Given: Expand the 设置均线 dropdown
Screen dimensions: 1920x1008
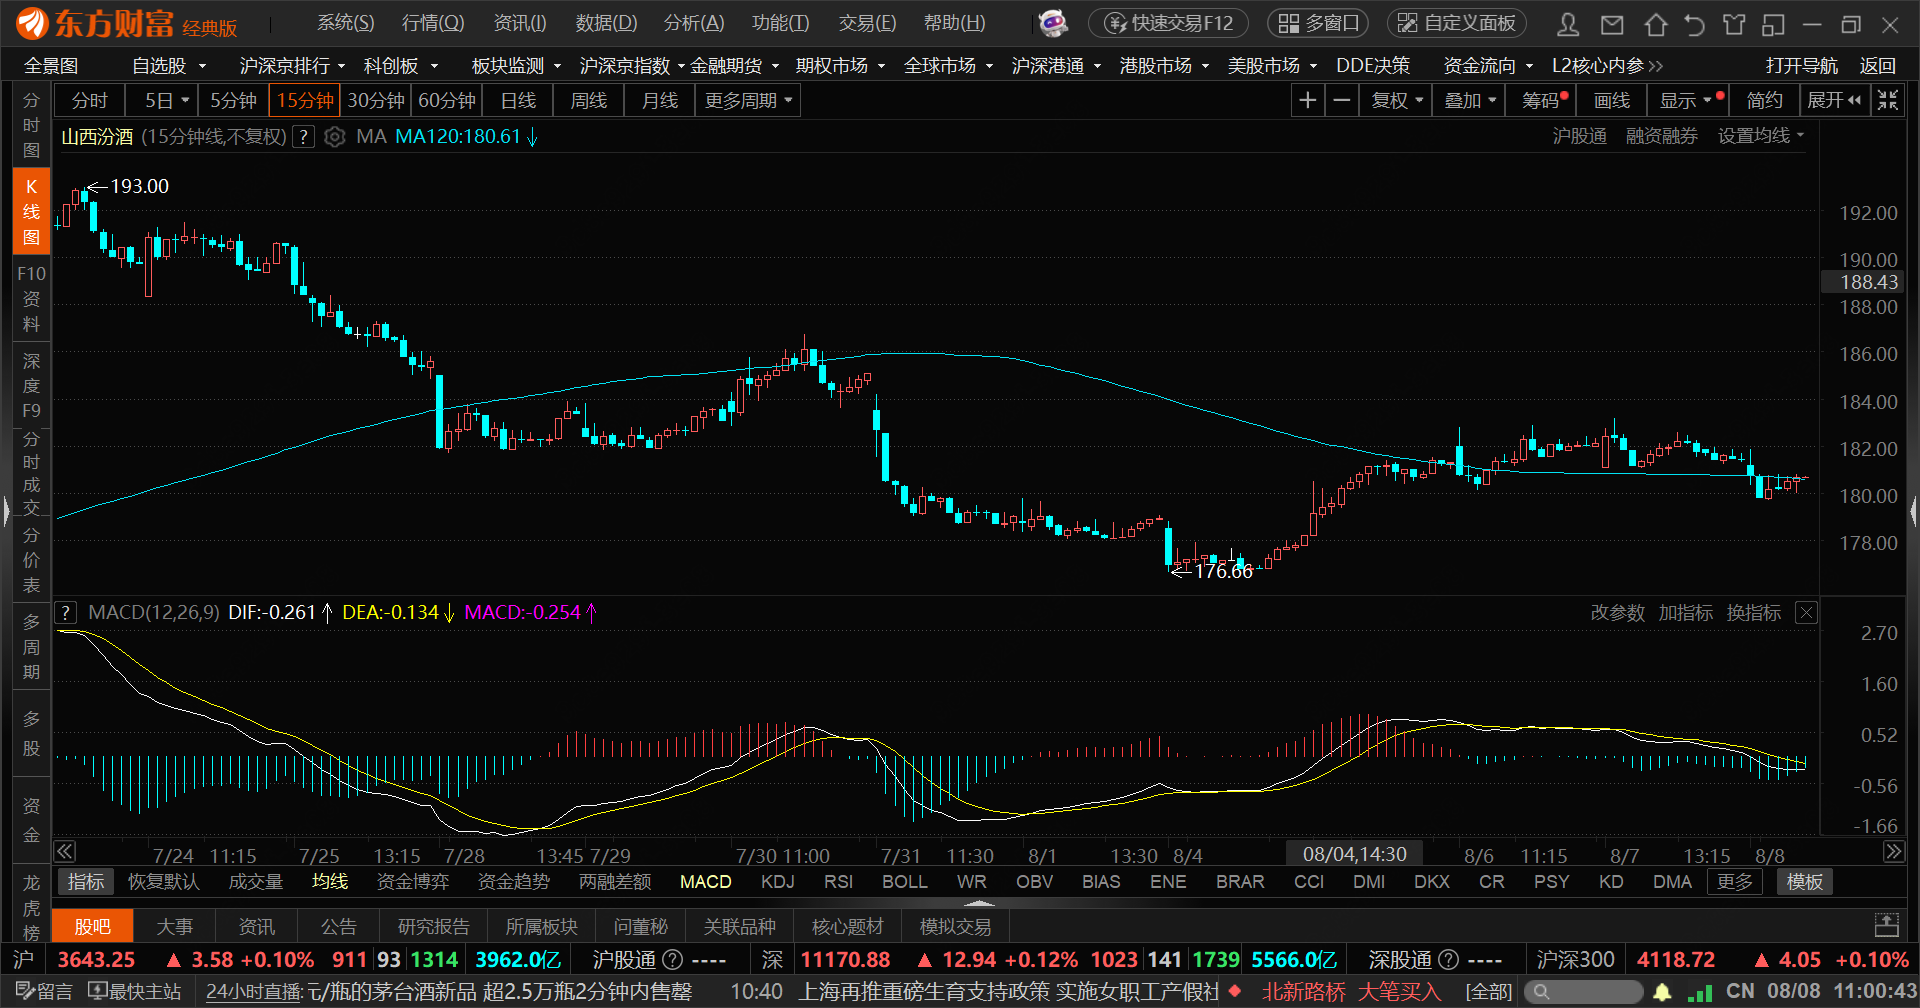Looking at the screenshot, I should (1760, 136).
